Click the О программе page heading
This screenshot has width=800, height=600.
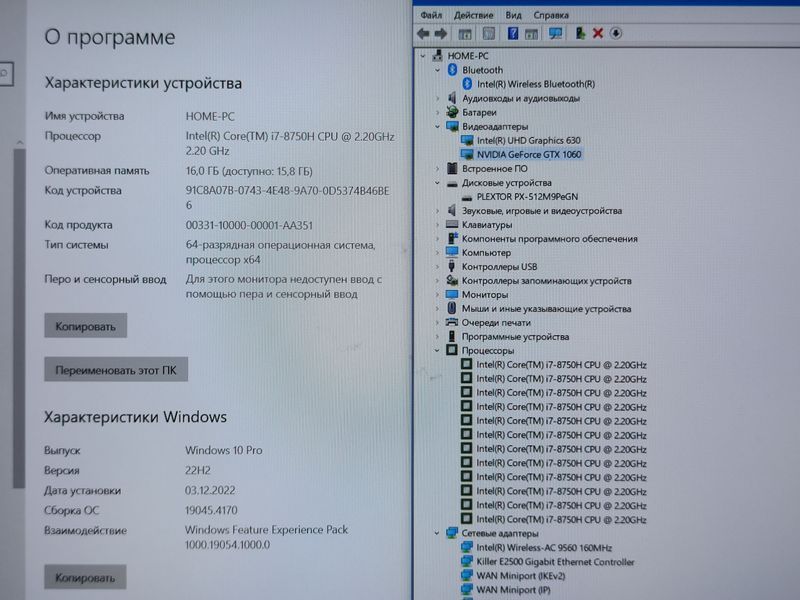[x=110, y=37]
